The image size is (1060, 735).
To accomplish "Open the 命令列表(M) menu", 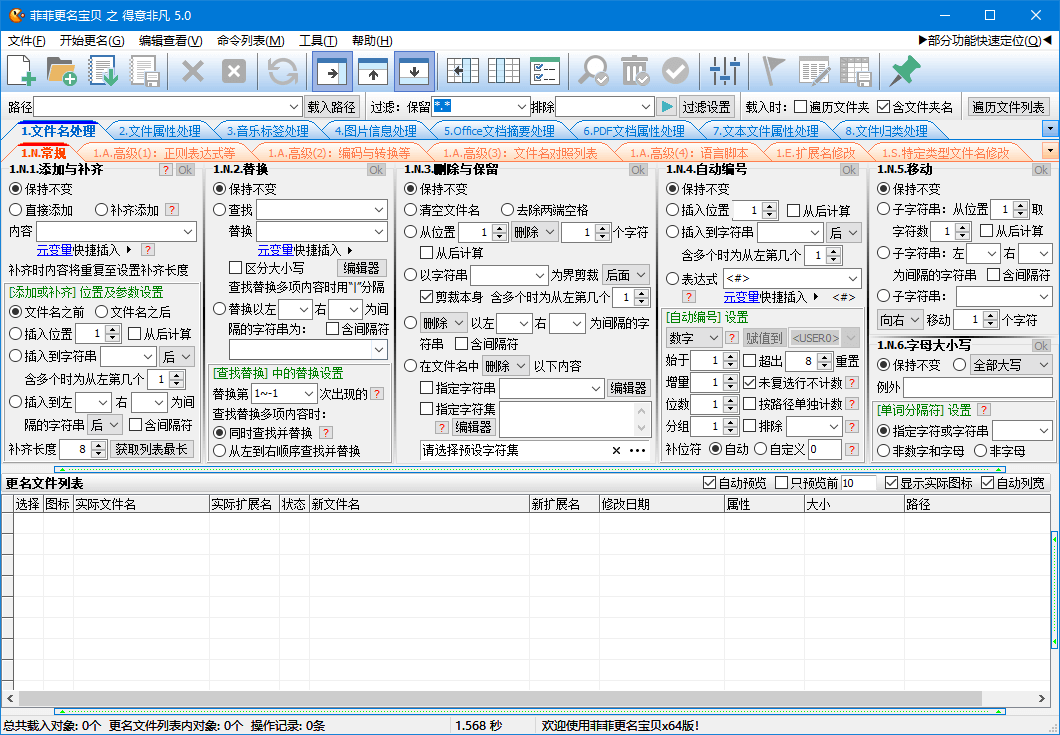I will [x=250, y=41].
